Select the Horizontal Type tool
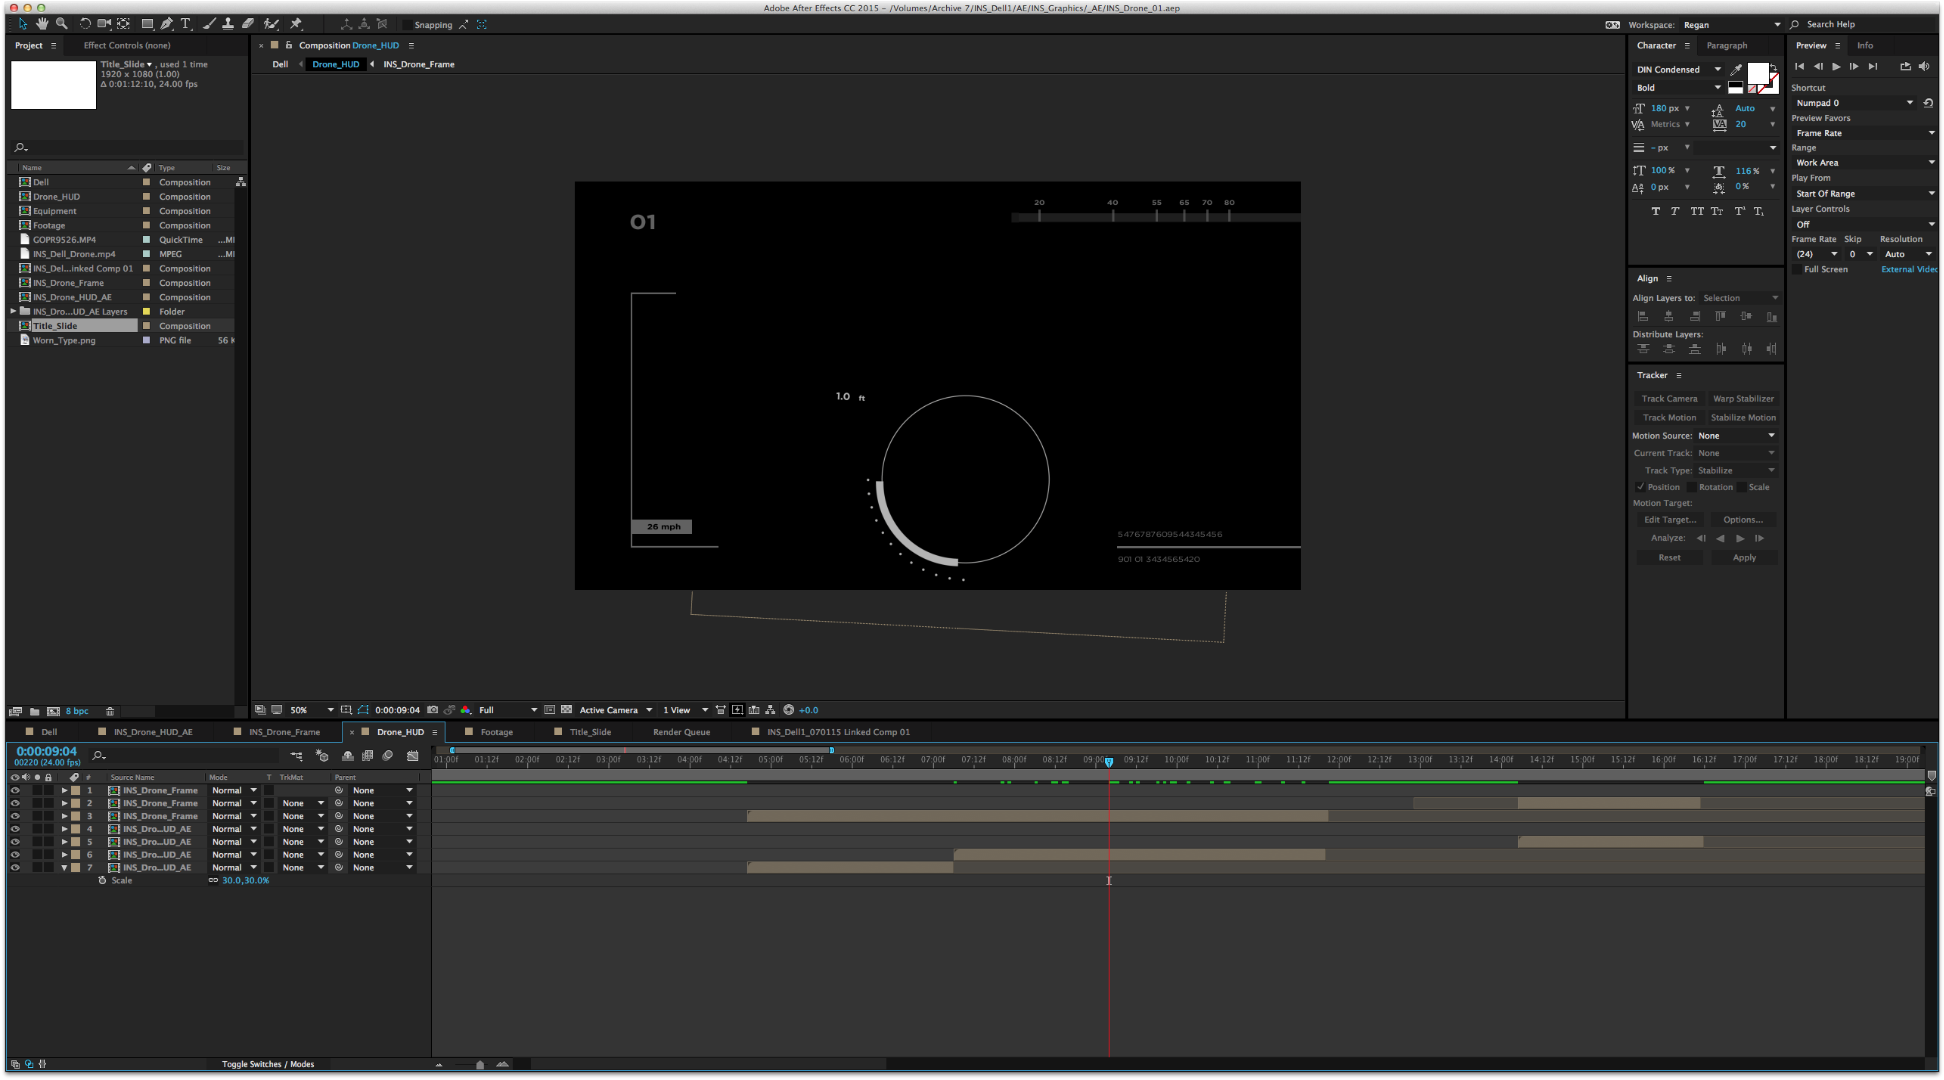The height and width of the screenshot is (1080, 1944). coord(185,23)
